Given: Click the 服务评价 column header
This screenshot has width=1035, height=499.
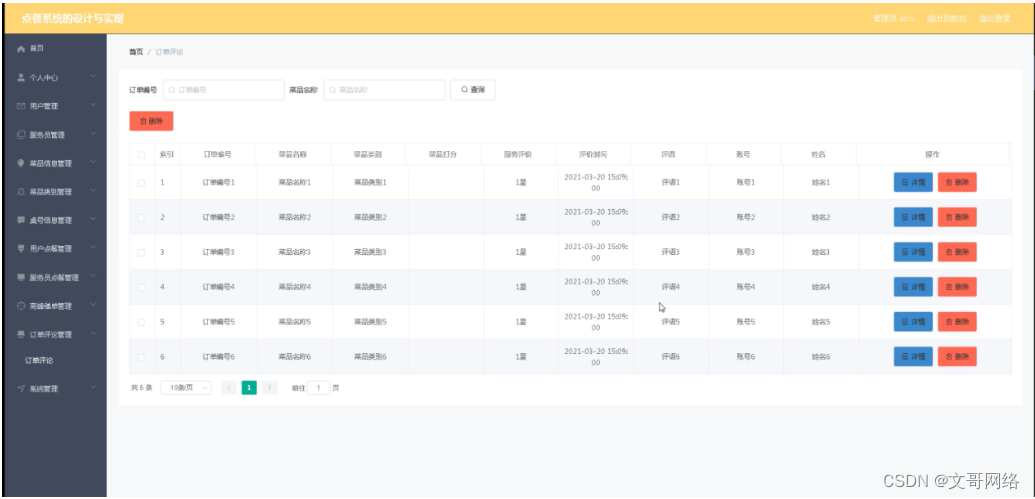Looking at the screenshot, I should pyautogui.click(x=518, y=154).
